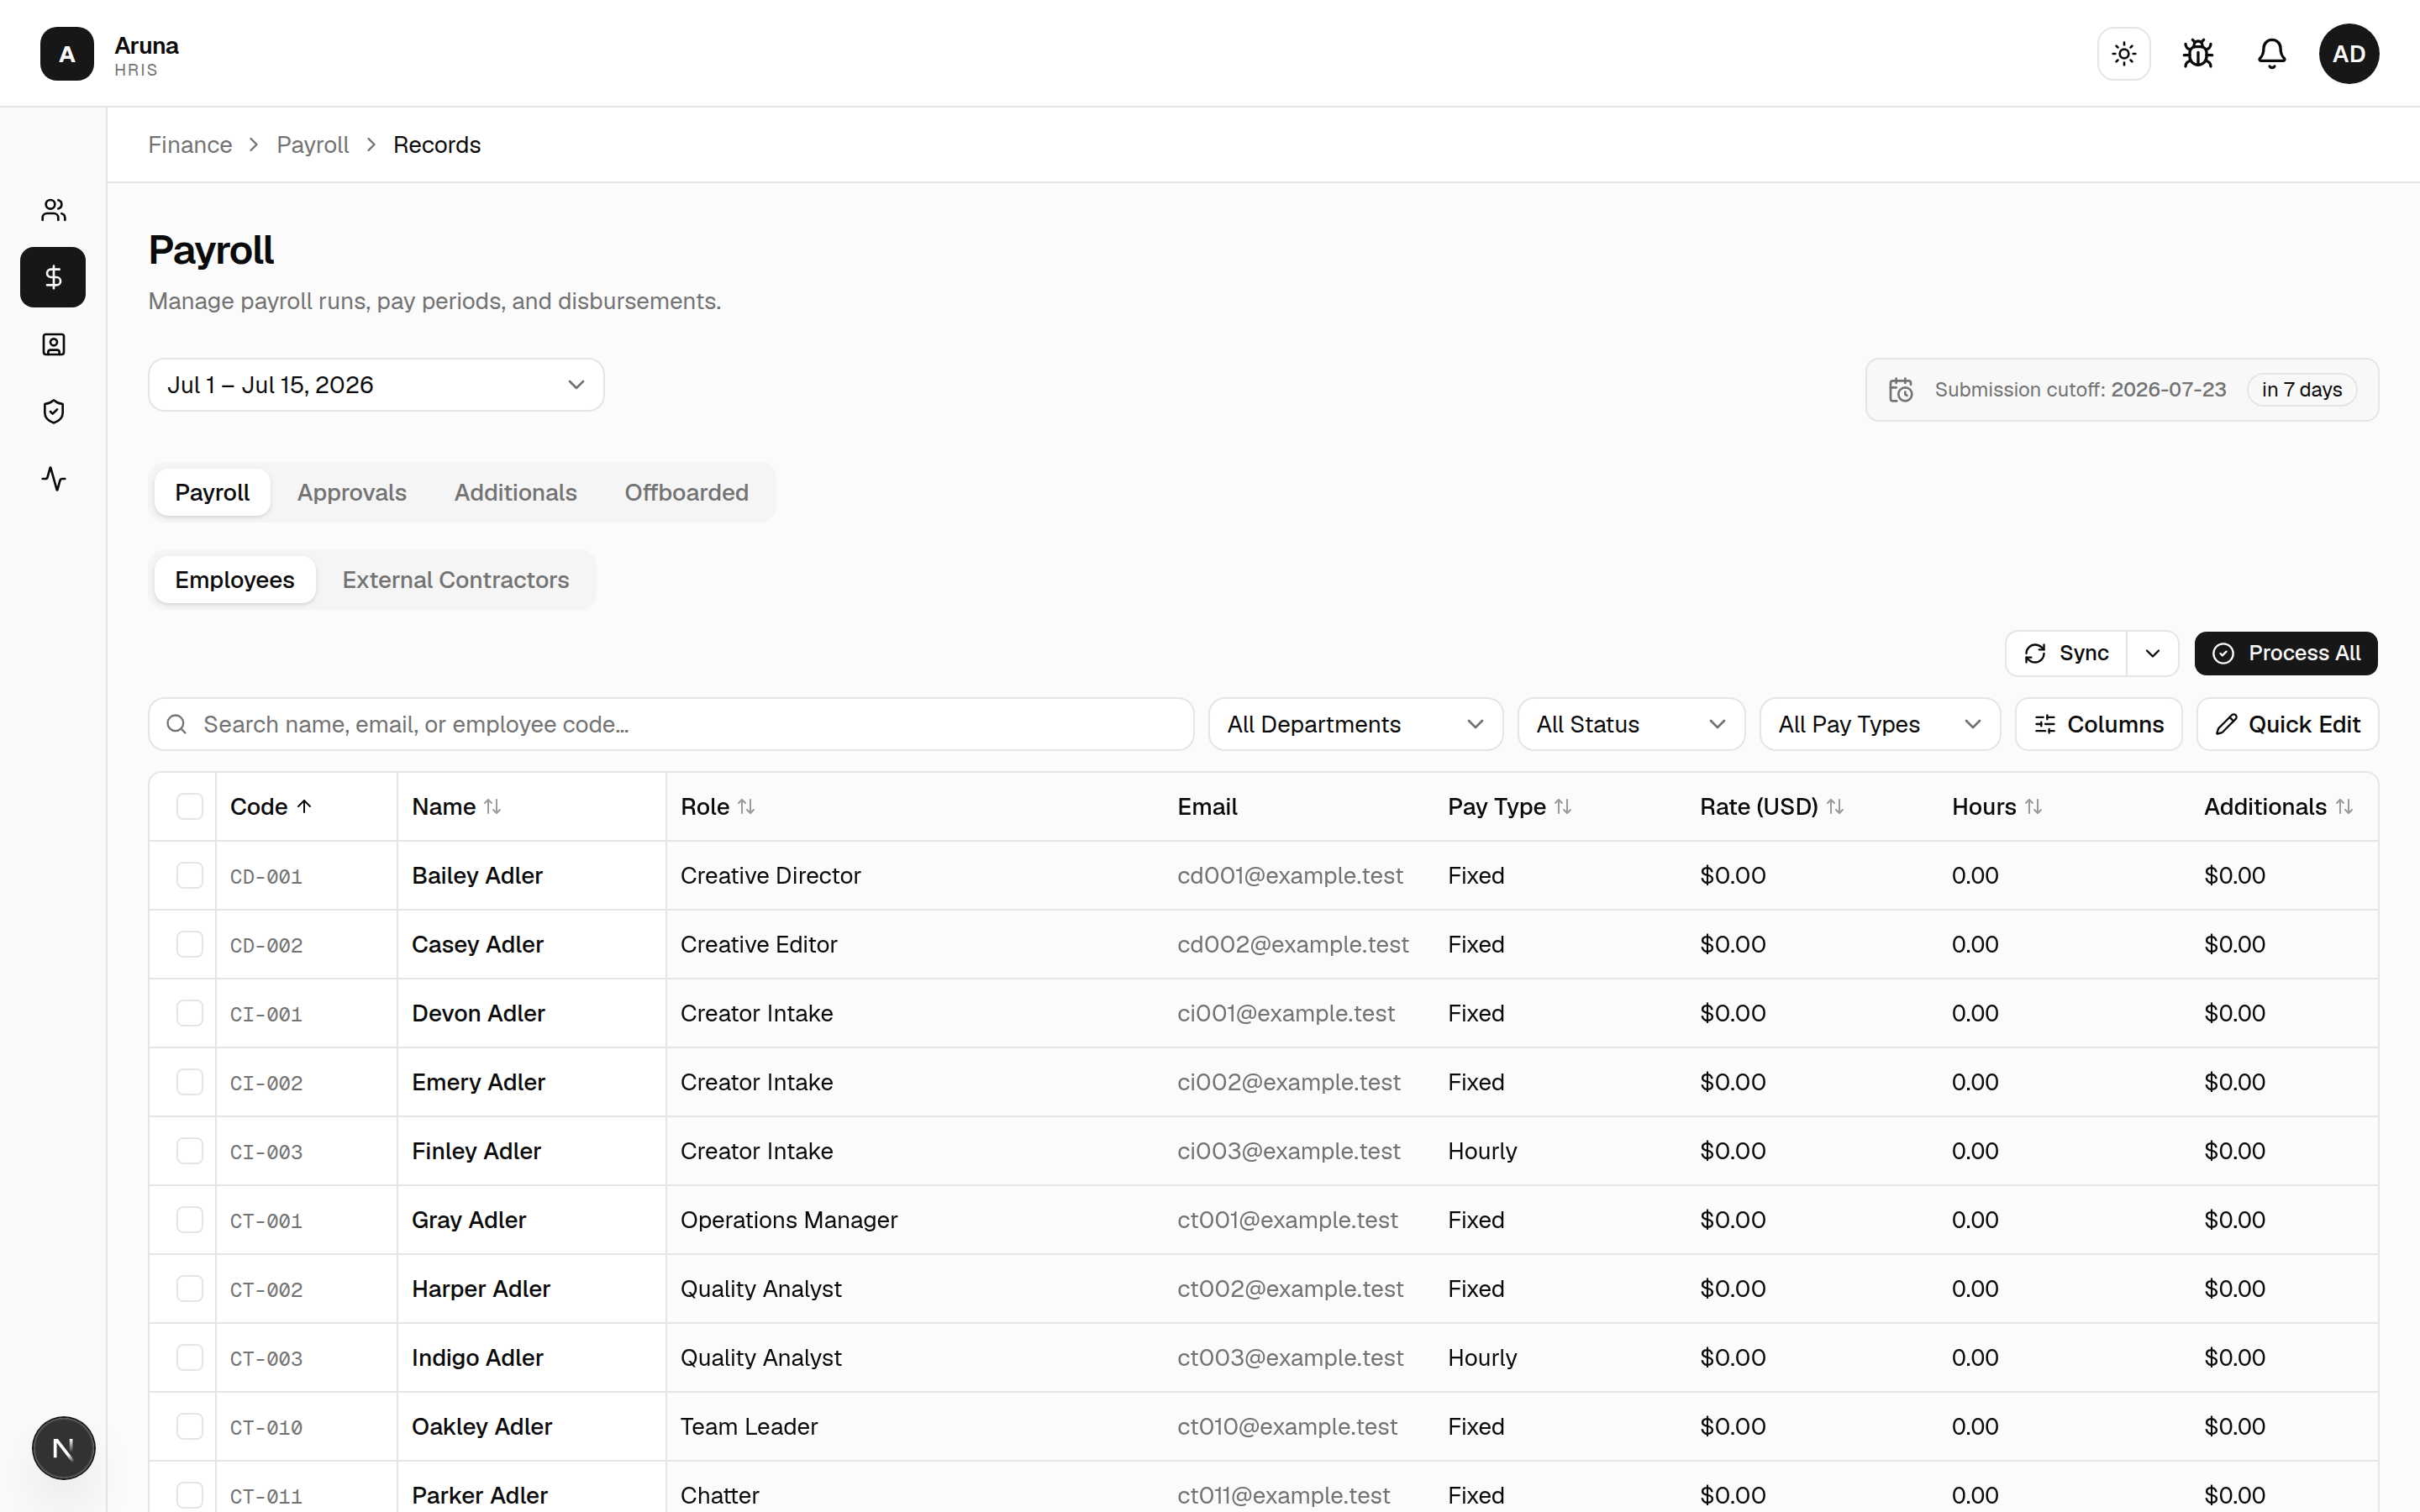Open the Columns settings button
This screenshot has height=1512, width=2420.
point(2099,724)
